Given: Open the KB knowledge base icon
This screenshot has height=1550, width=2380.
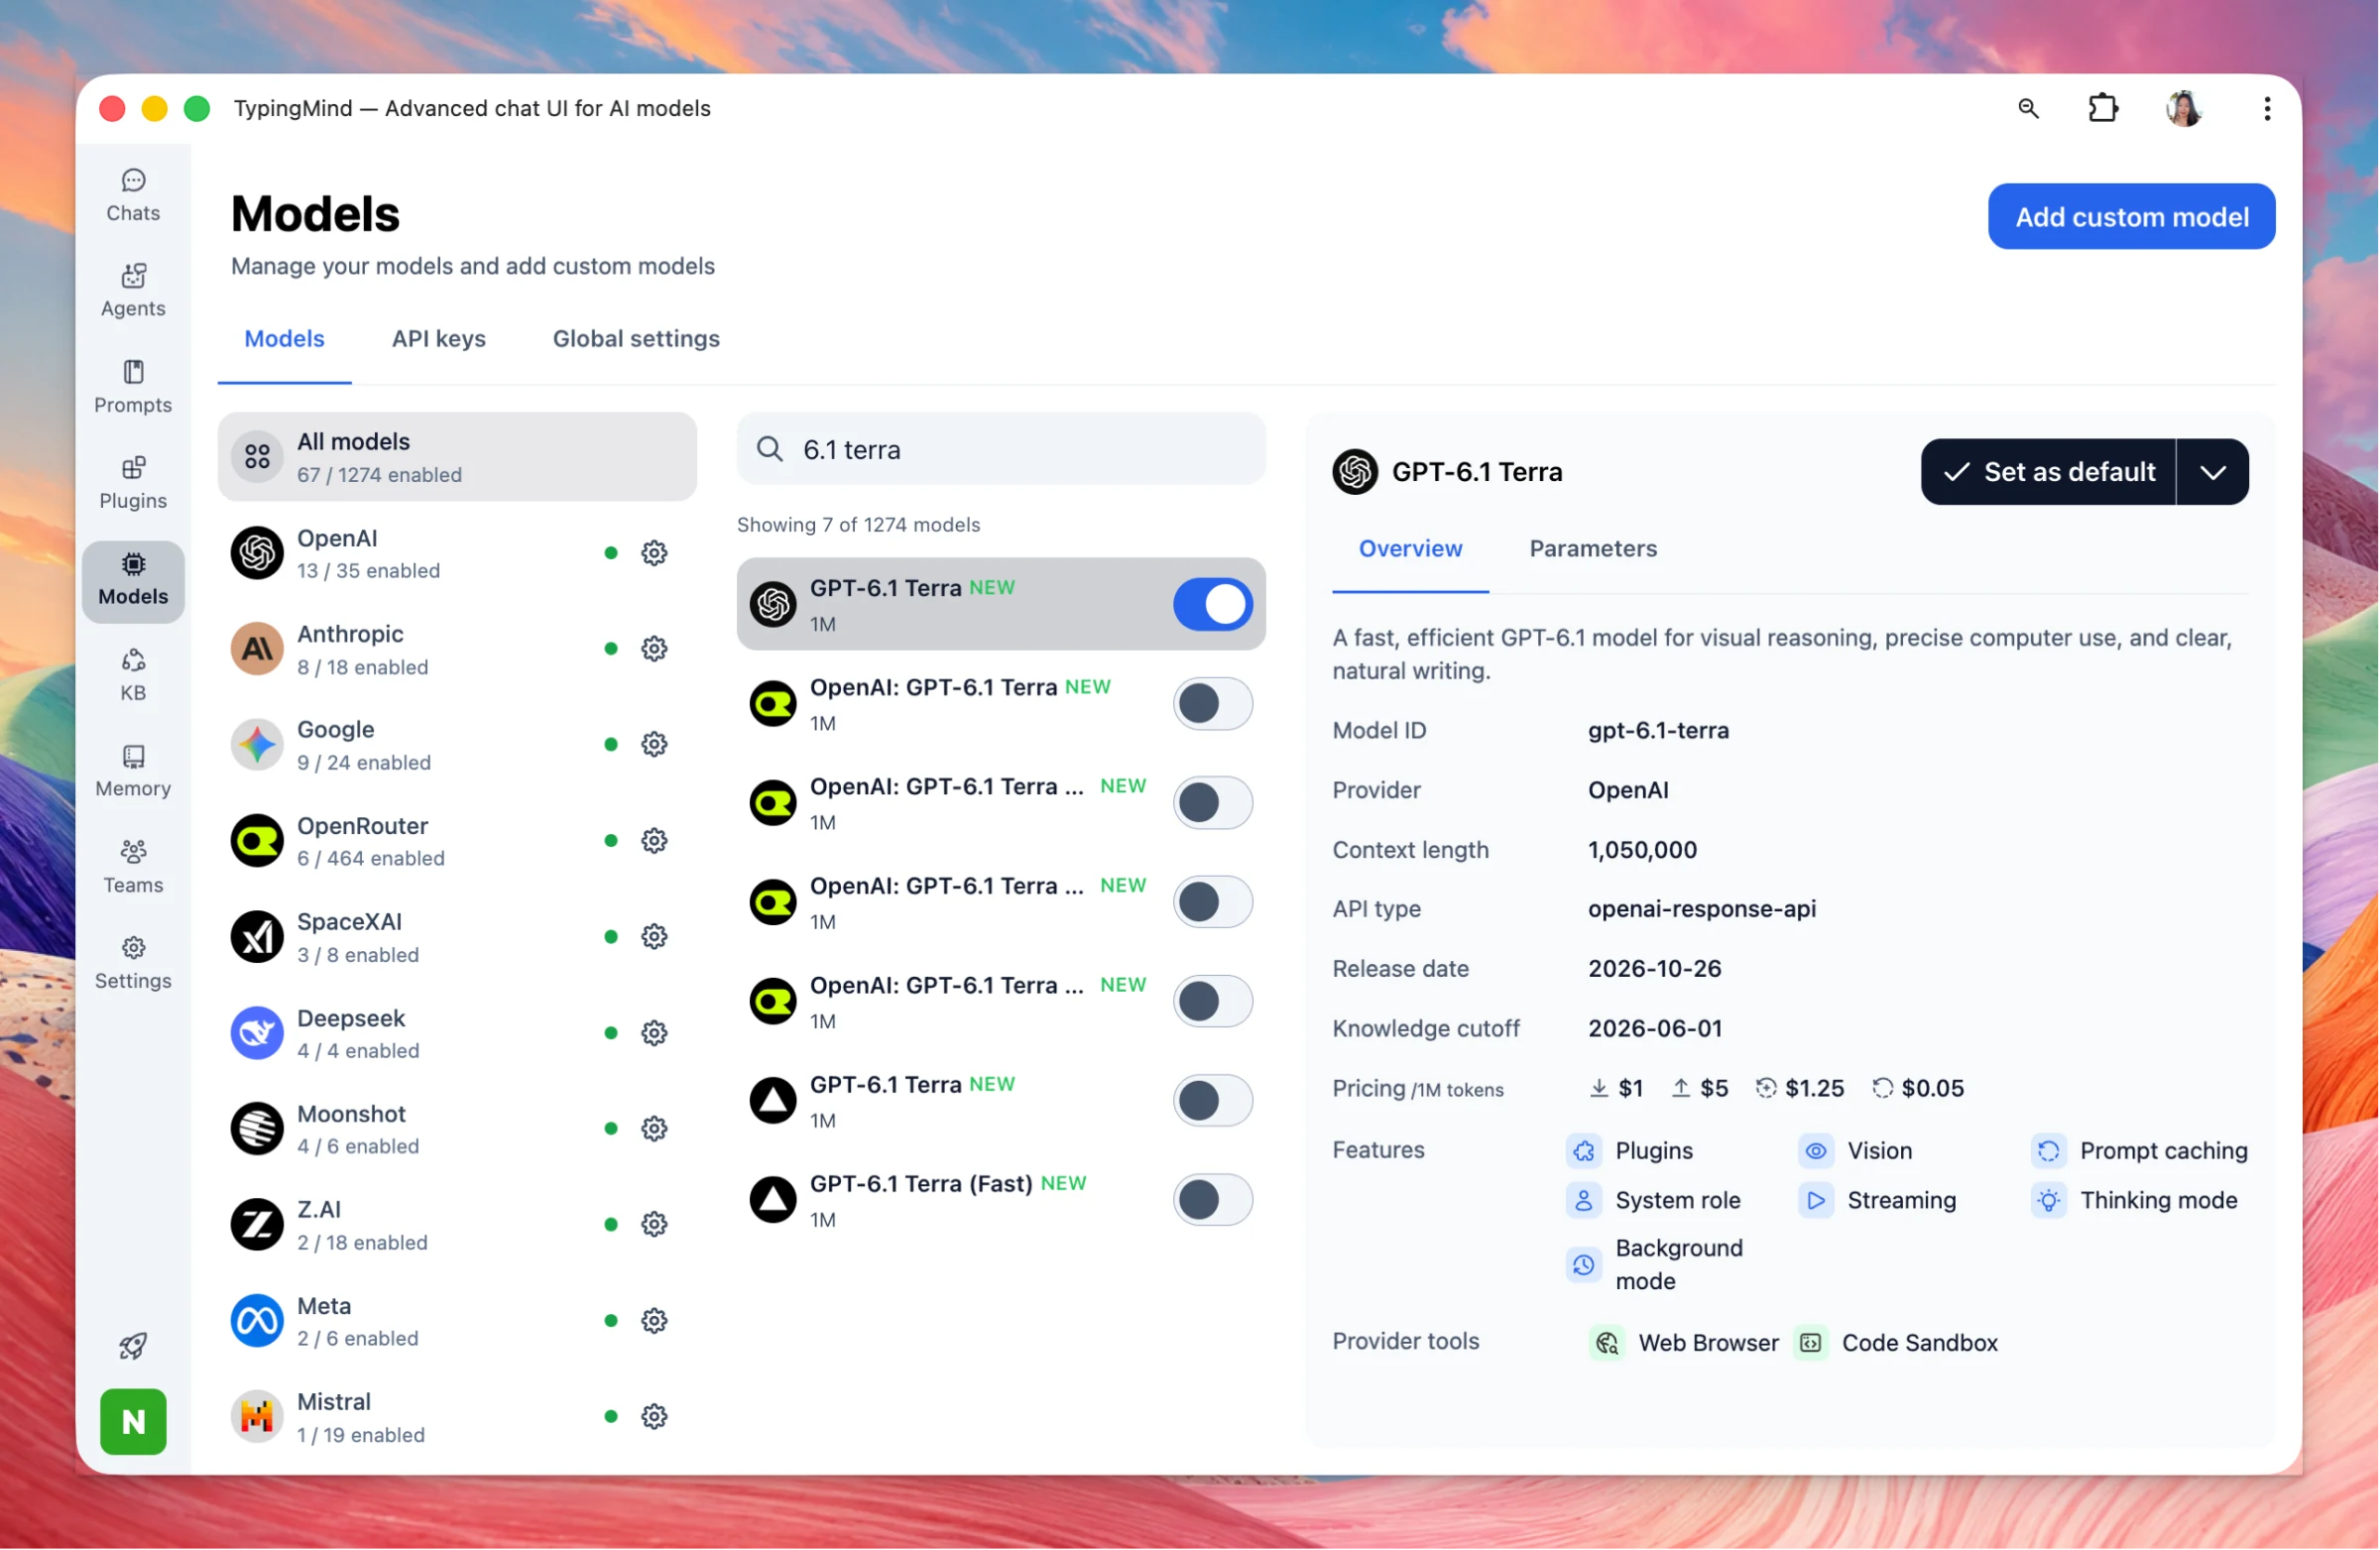Looking at the screenshot, I should pyautogui.click(x=133, y=675).
